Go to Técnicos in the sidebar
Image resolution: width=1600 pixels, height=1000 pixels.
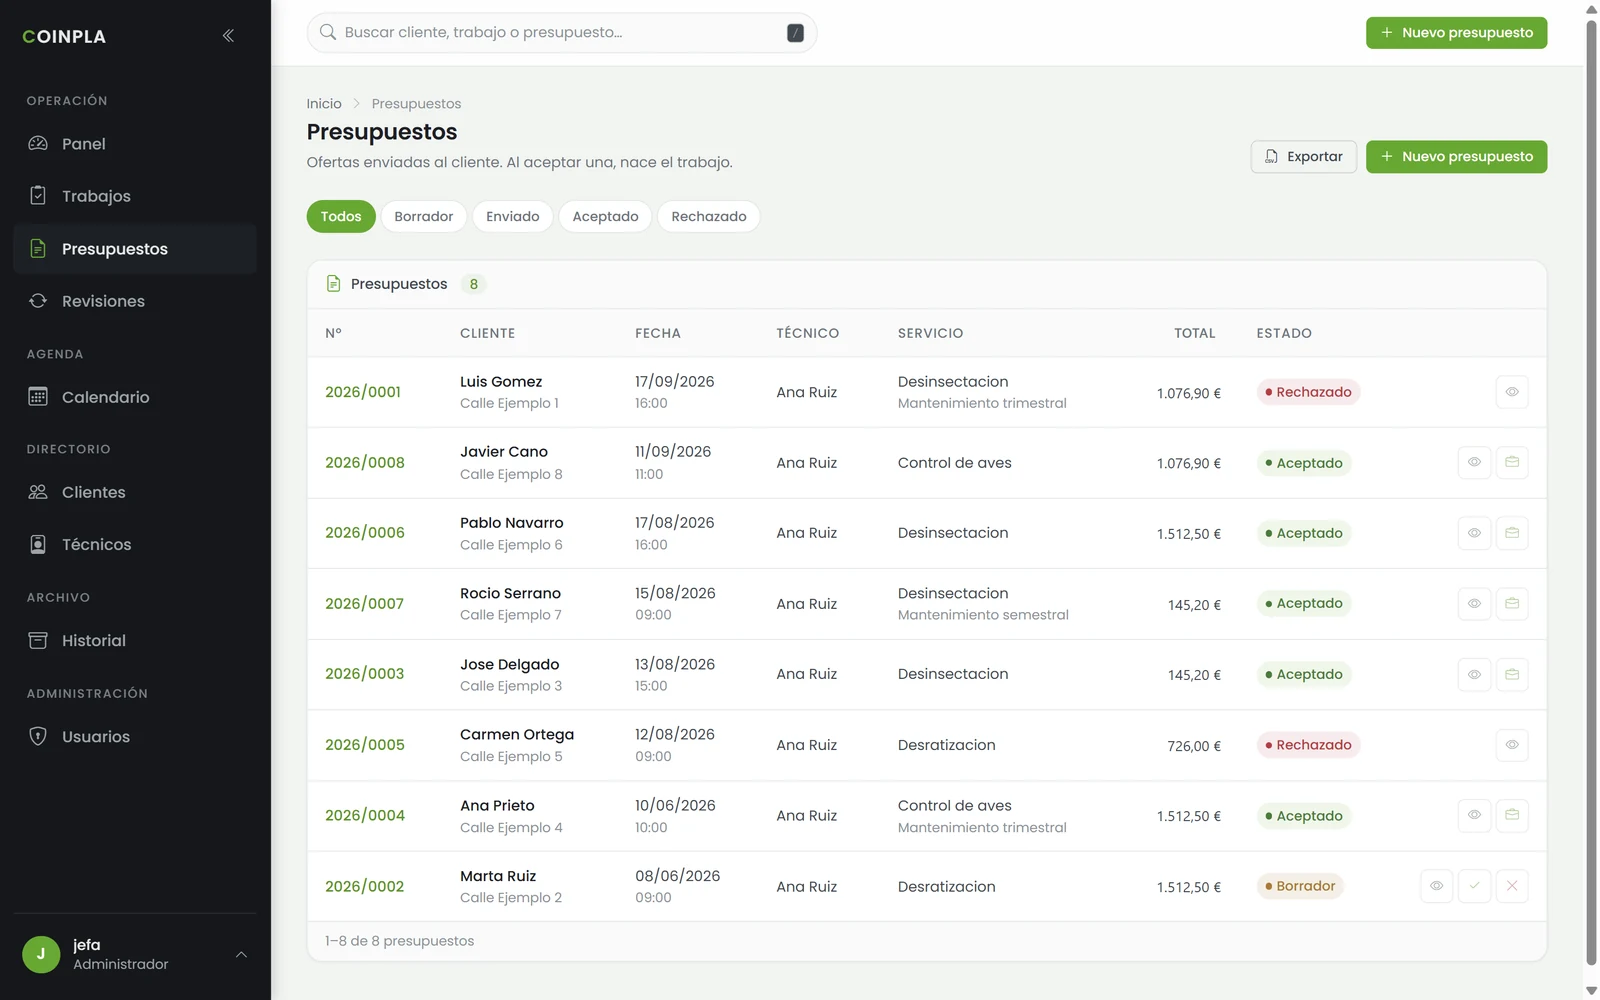(x=135, y=544)
